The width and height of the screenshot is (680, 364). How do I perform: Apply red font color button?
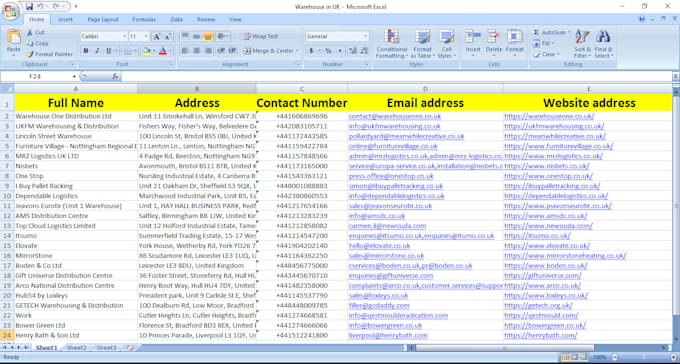(163, 51)
